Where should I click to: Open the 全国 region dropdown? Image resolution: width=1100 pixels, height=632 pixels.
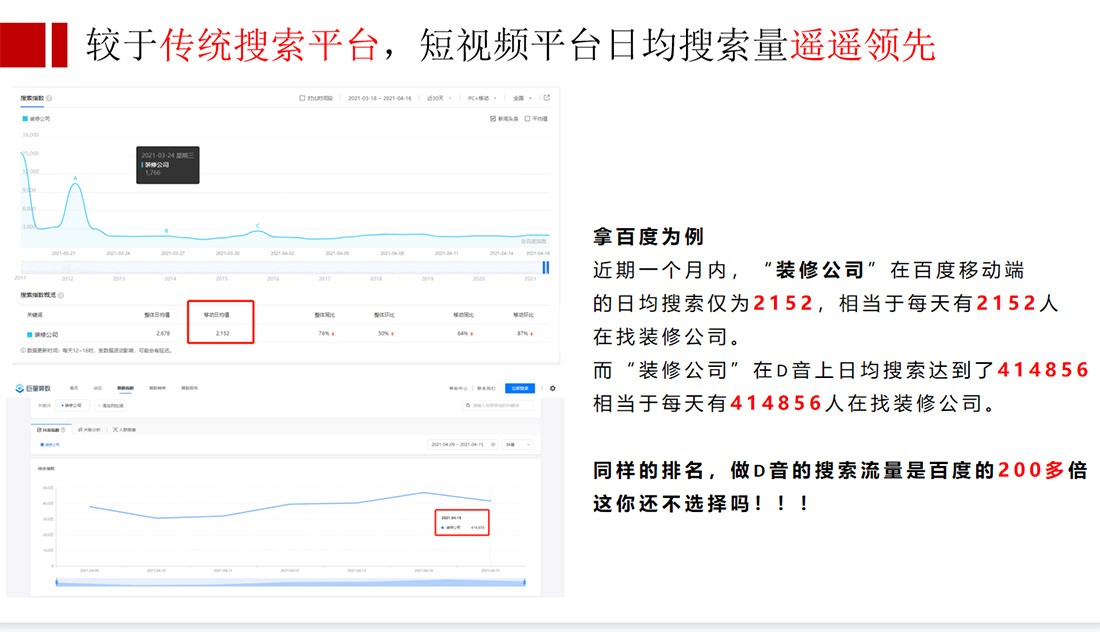coord(522,98)
